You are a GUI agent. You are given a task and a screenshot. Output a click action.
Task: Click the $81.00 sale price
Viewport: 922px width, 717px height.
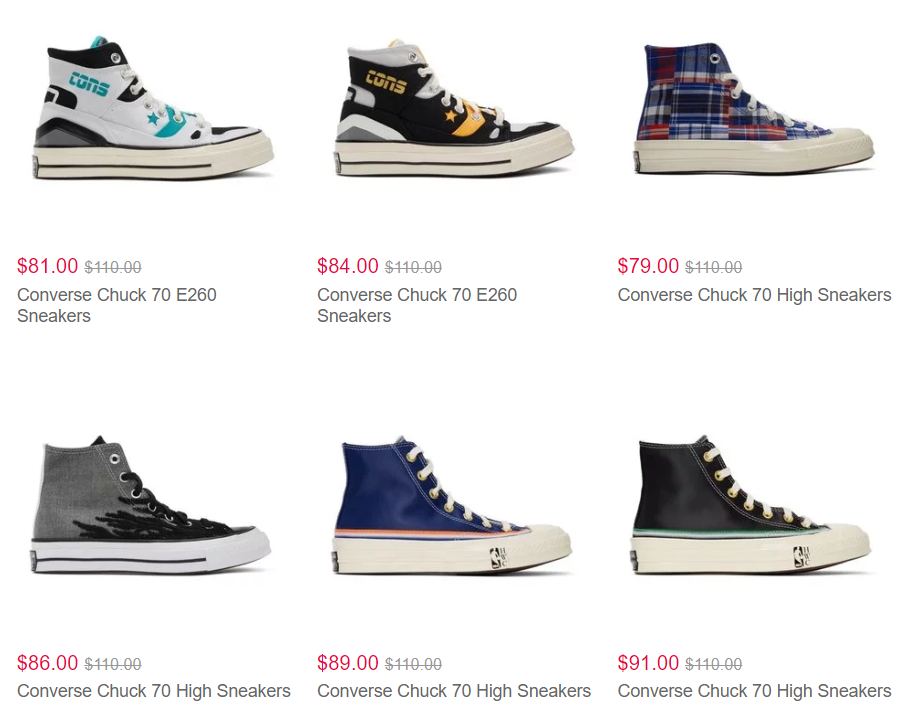click(48, 266)
